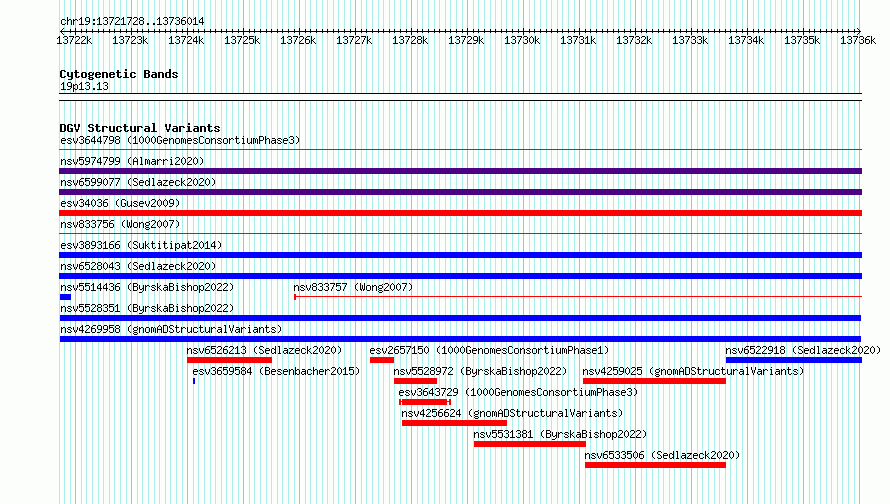Click the blue bar under nsv5528351

click(460, 318)
